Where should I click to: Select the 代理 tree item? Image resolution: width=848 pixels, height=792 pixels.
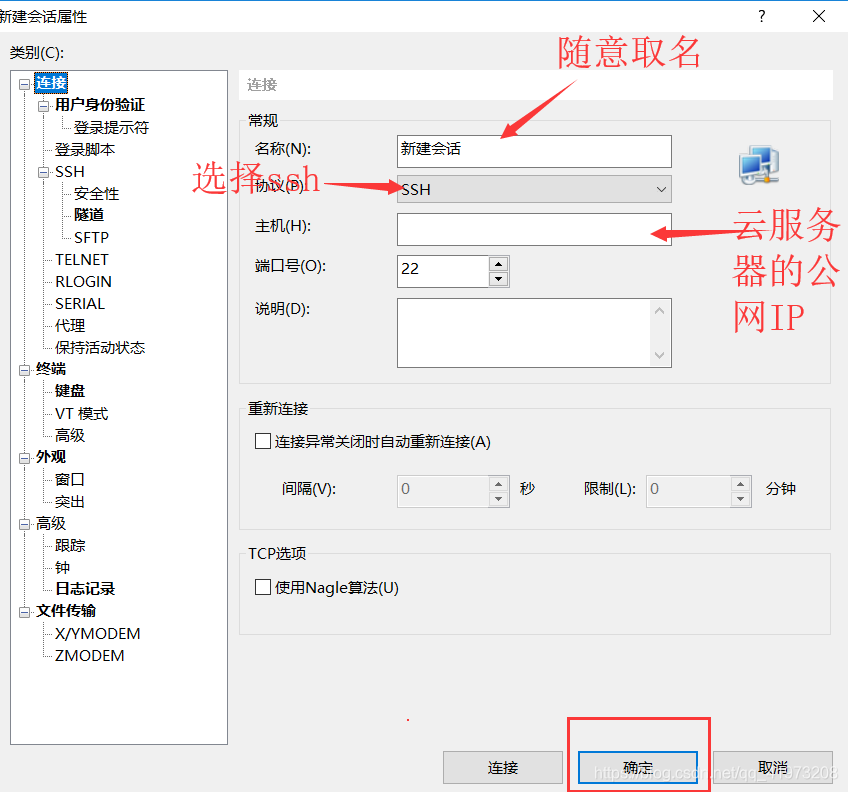(x=70, y=325)
